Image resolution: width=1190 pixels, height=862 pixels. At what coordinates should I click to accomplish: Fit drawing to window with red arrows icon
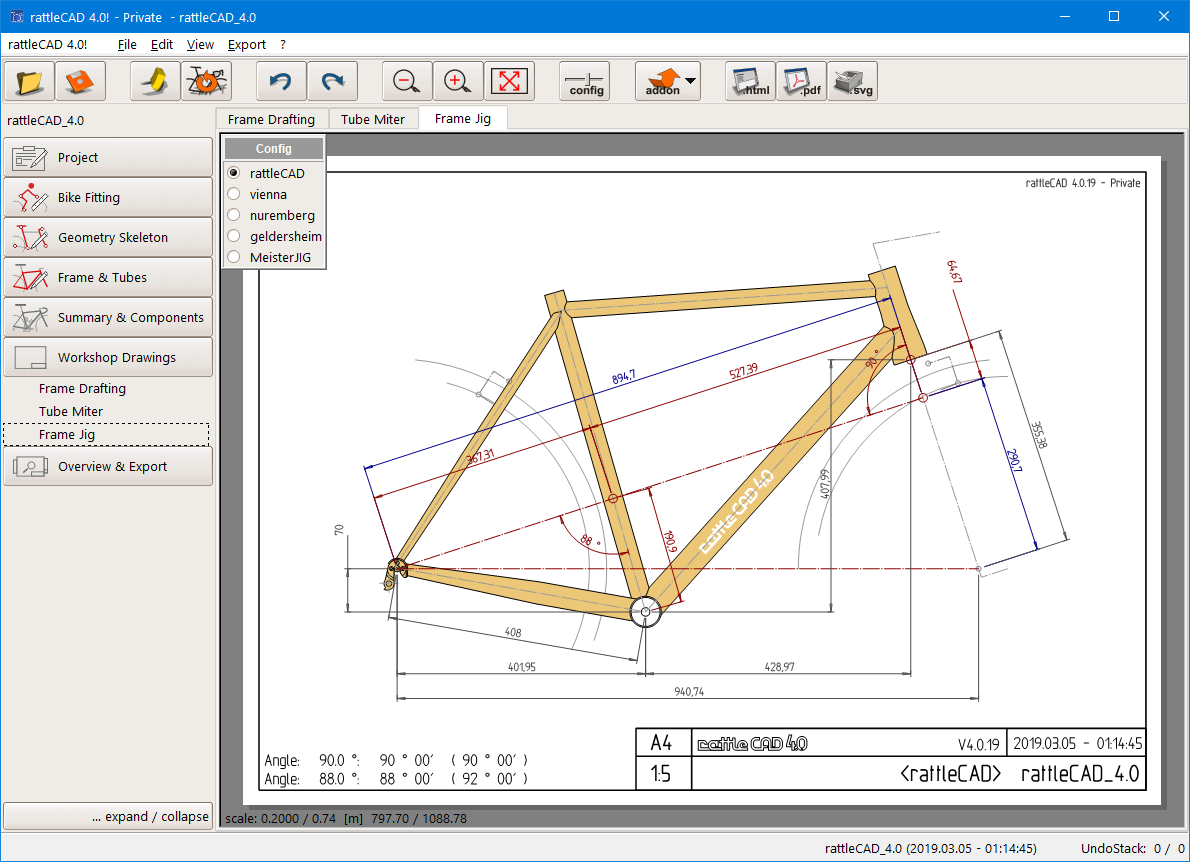pos(509,81)
